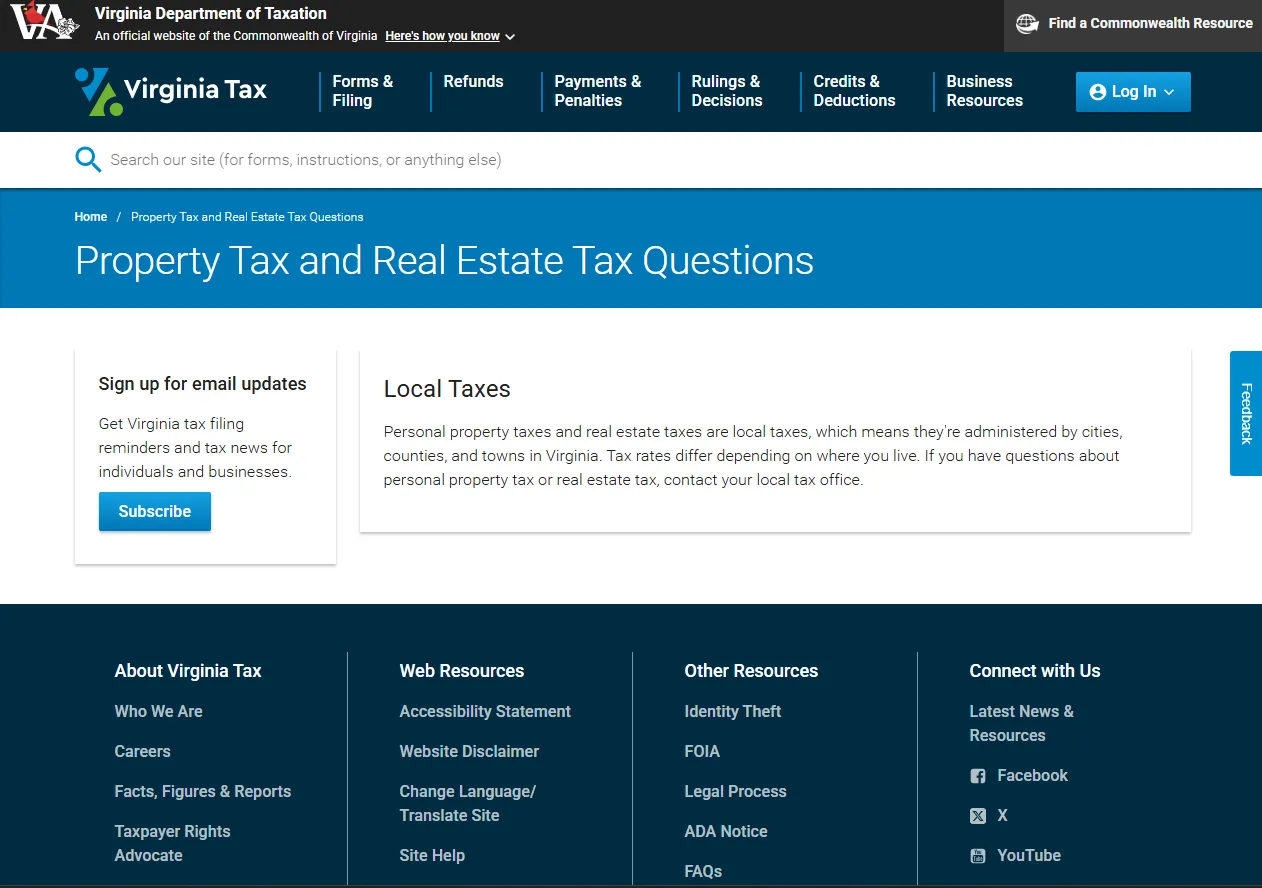Focus the site search input field
The width and height of the screenshot is (1262, 888).
[x=640, y=160]
